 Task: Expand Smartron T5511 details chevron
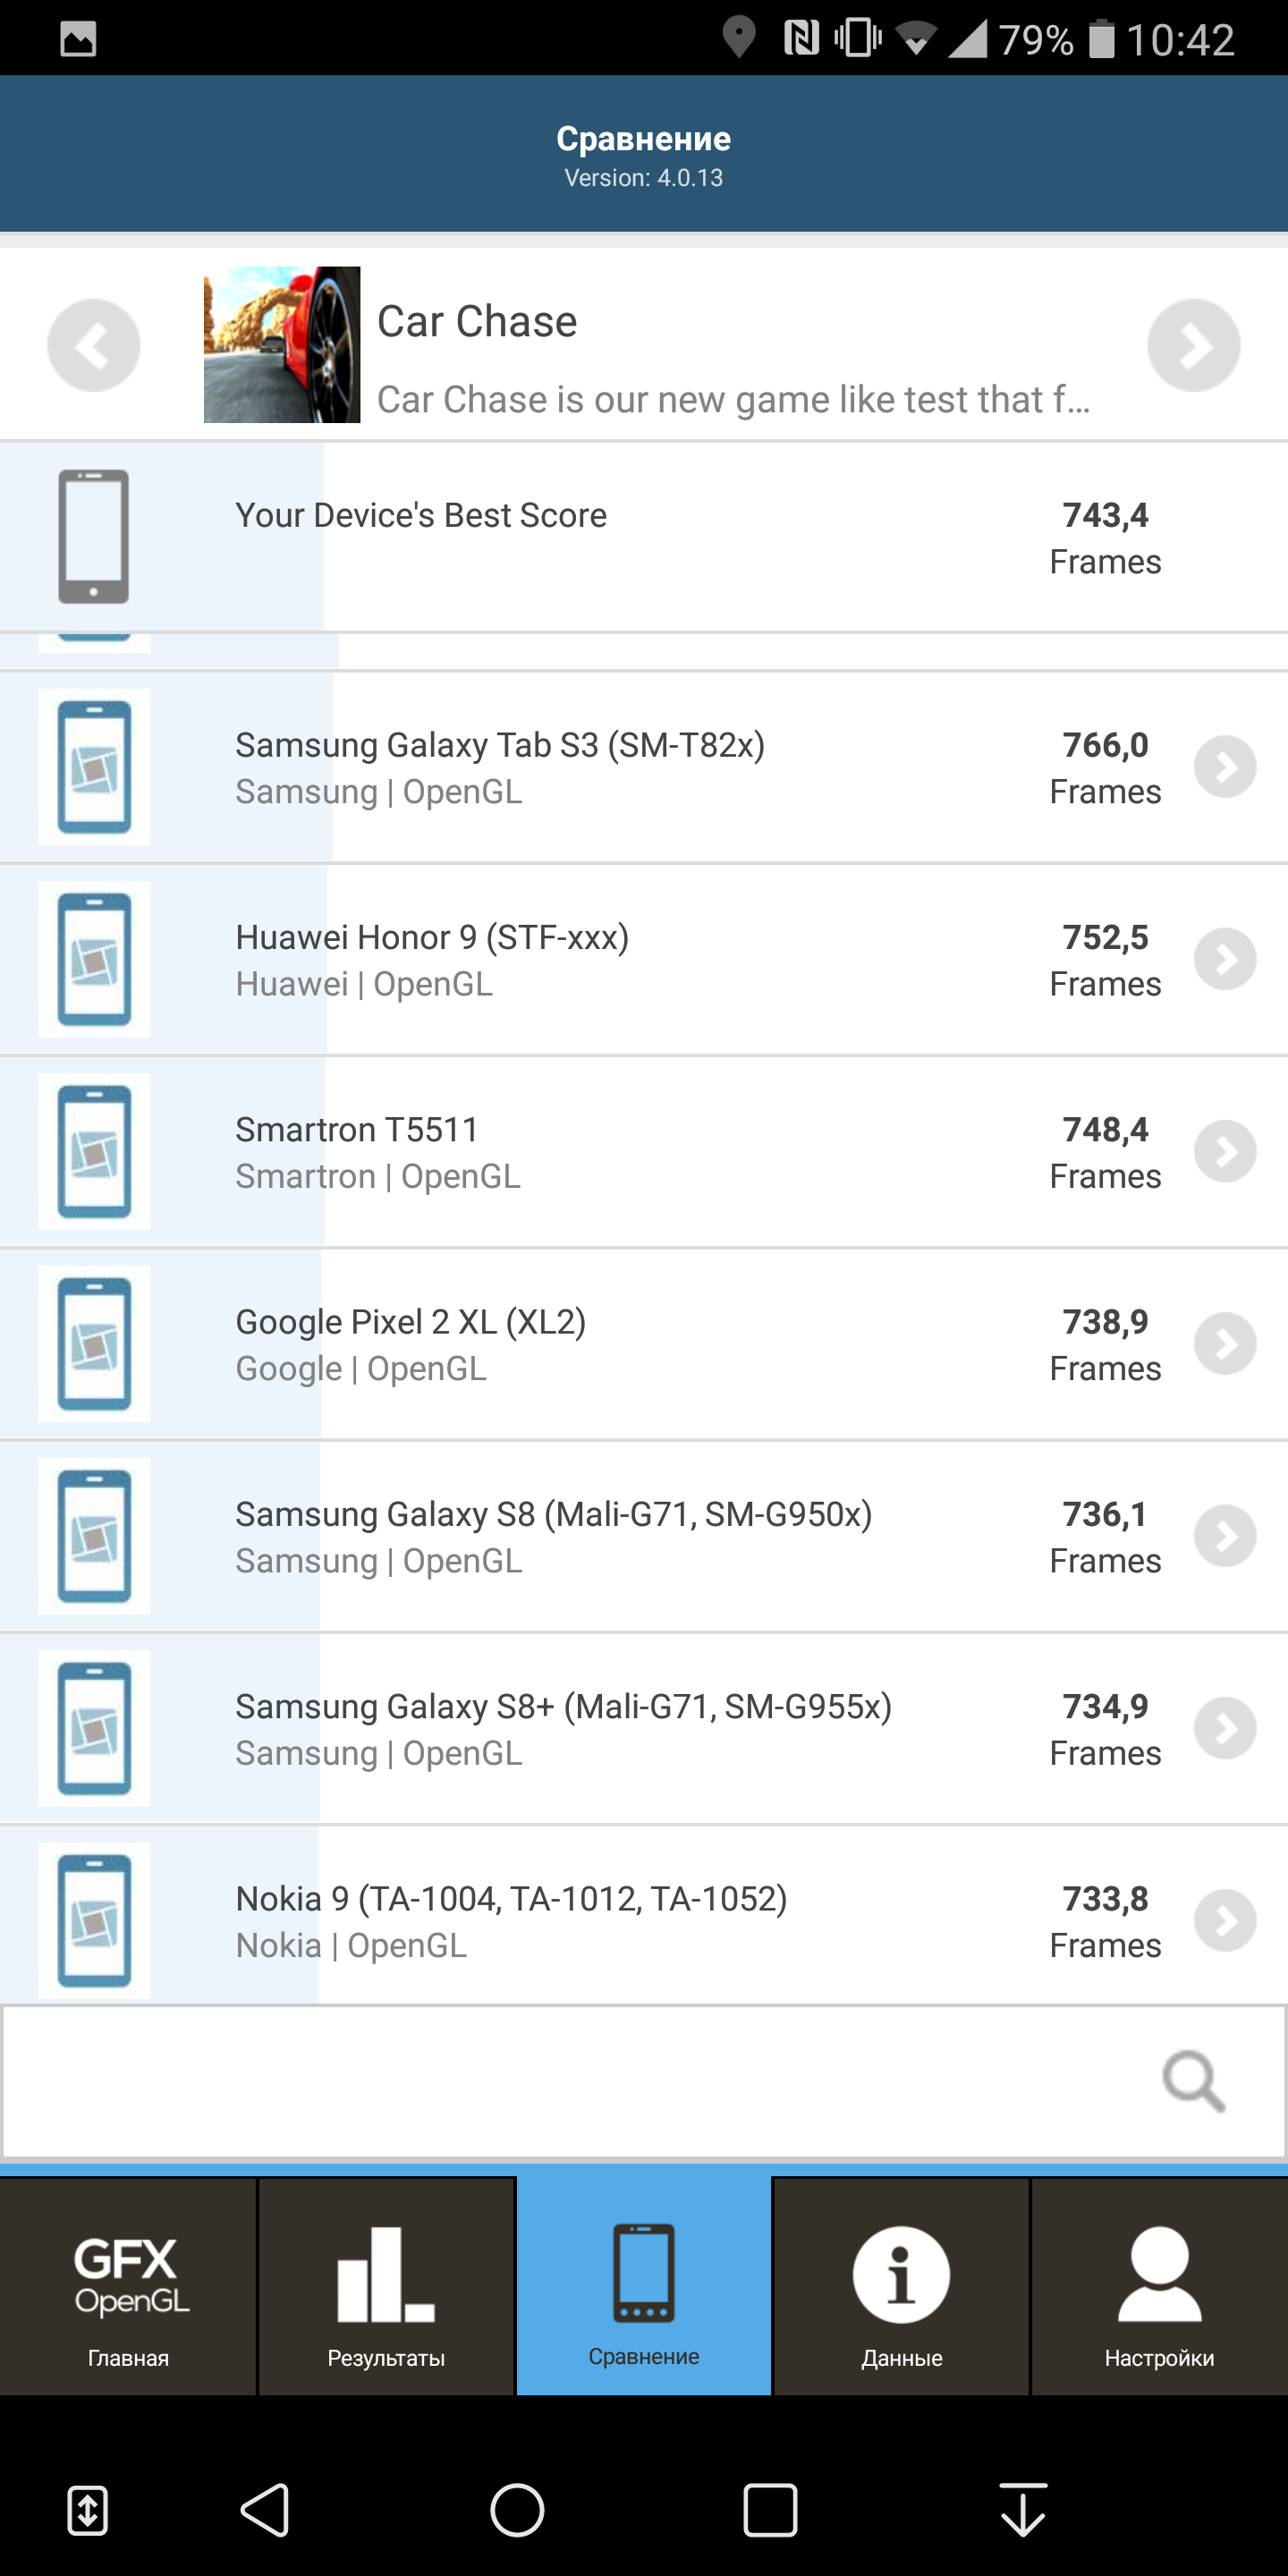[1225, 1152]
